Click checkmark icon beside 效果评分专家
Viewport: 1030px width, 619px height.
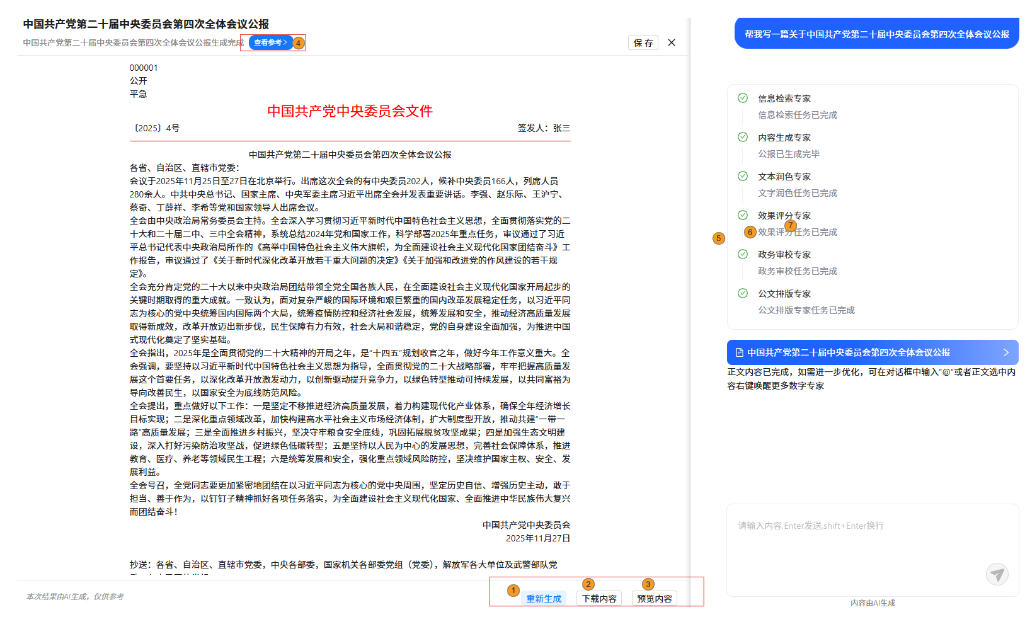(x=742, y=215)
